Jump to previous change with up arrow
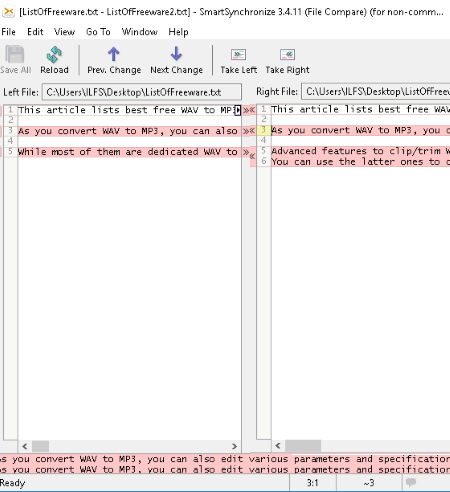Image resolution: width=450 pixels, height=492 pixels. point(114,54)
